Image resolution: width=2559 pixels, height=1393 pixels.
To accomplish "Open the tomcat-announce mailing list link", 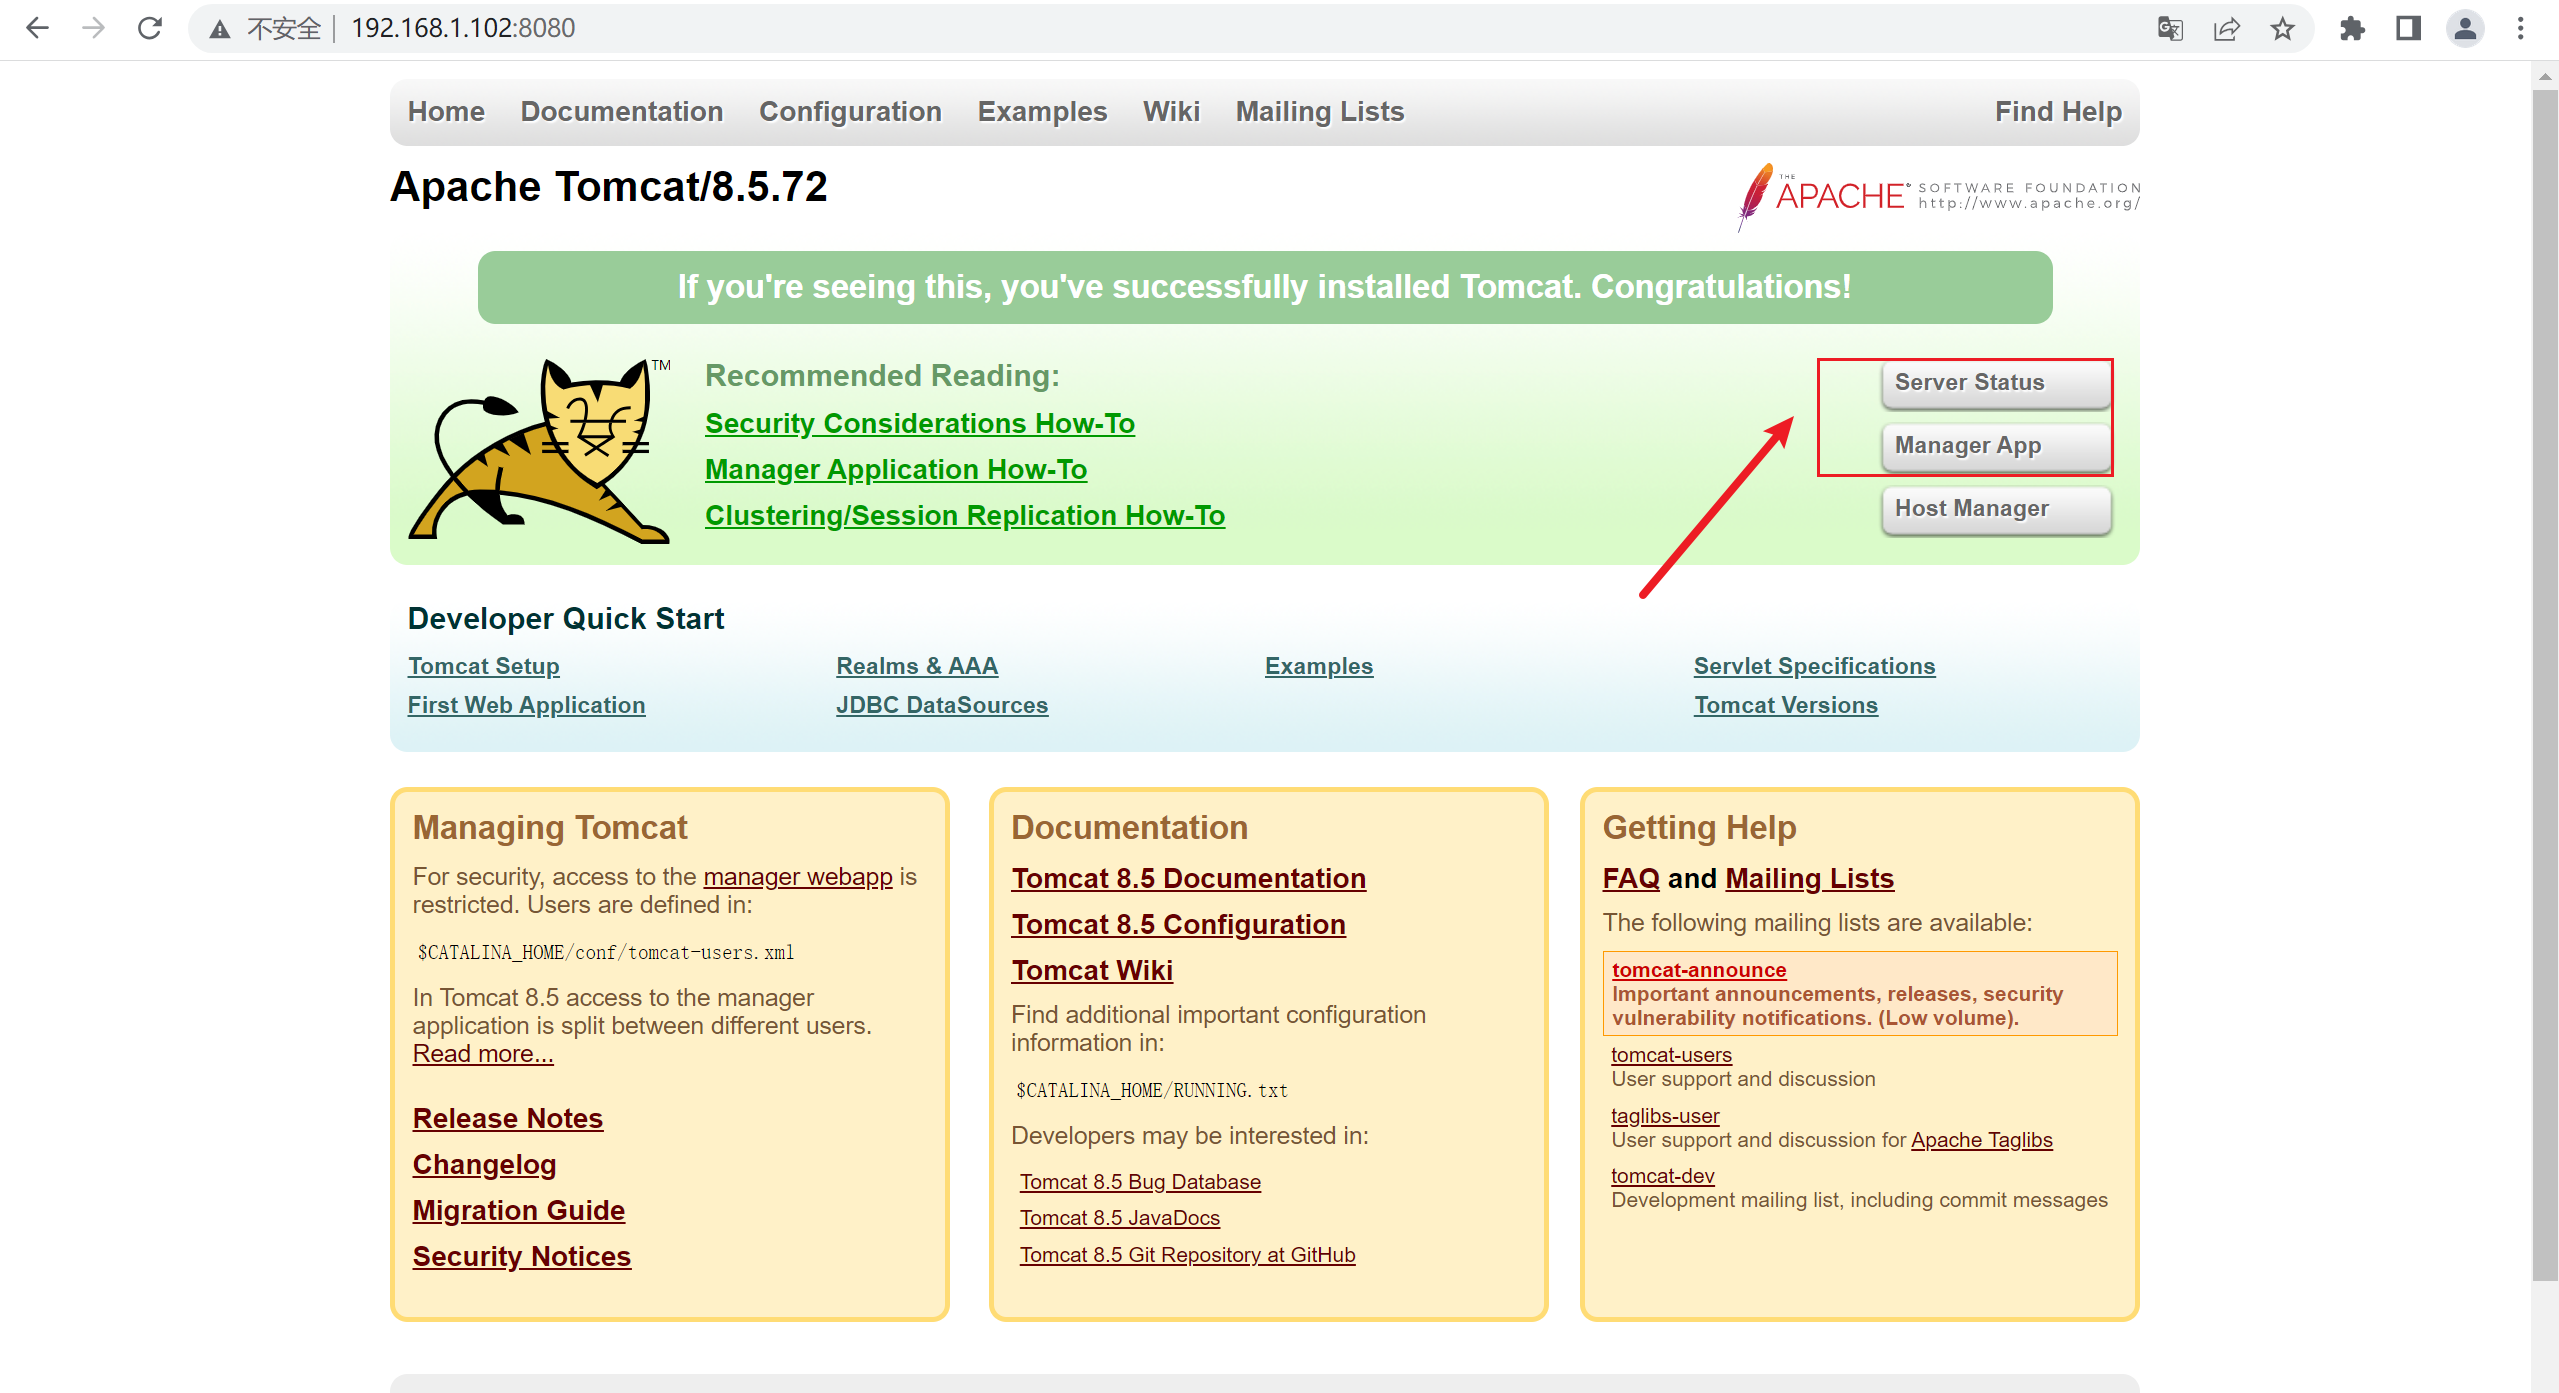I will tap(1699, 970).
